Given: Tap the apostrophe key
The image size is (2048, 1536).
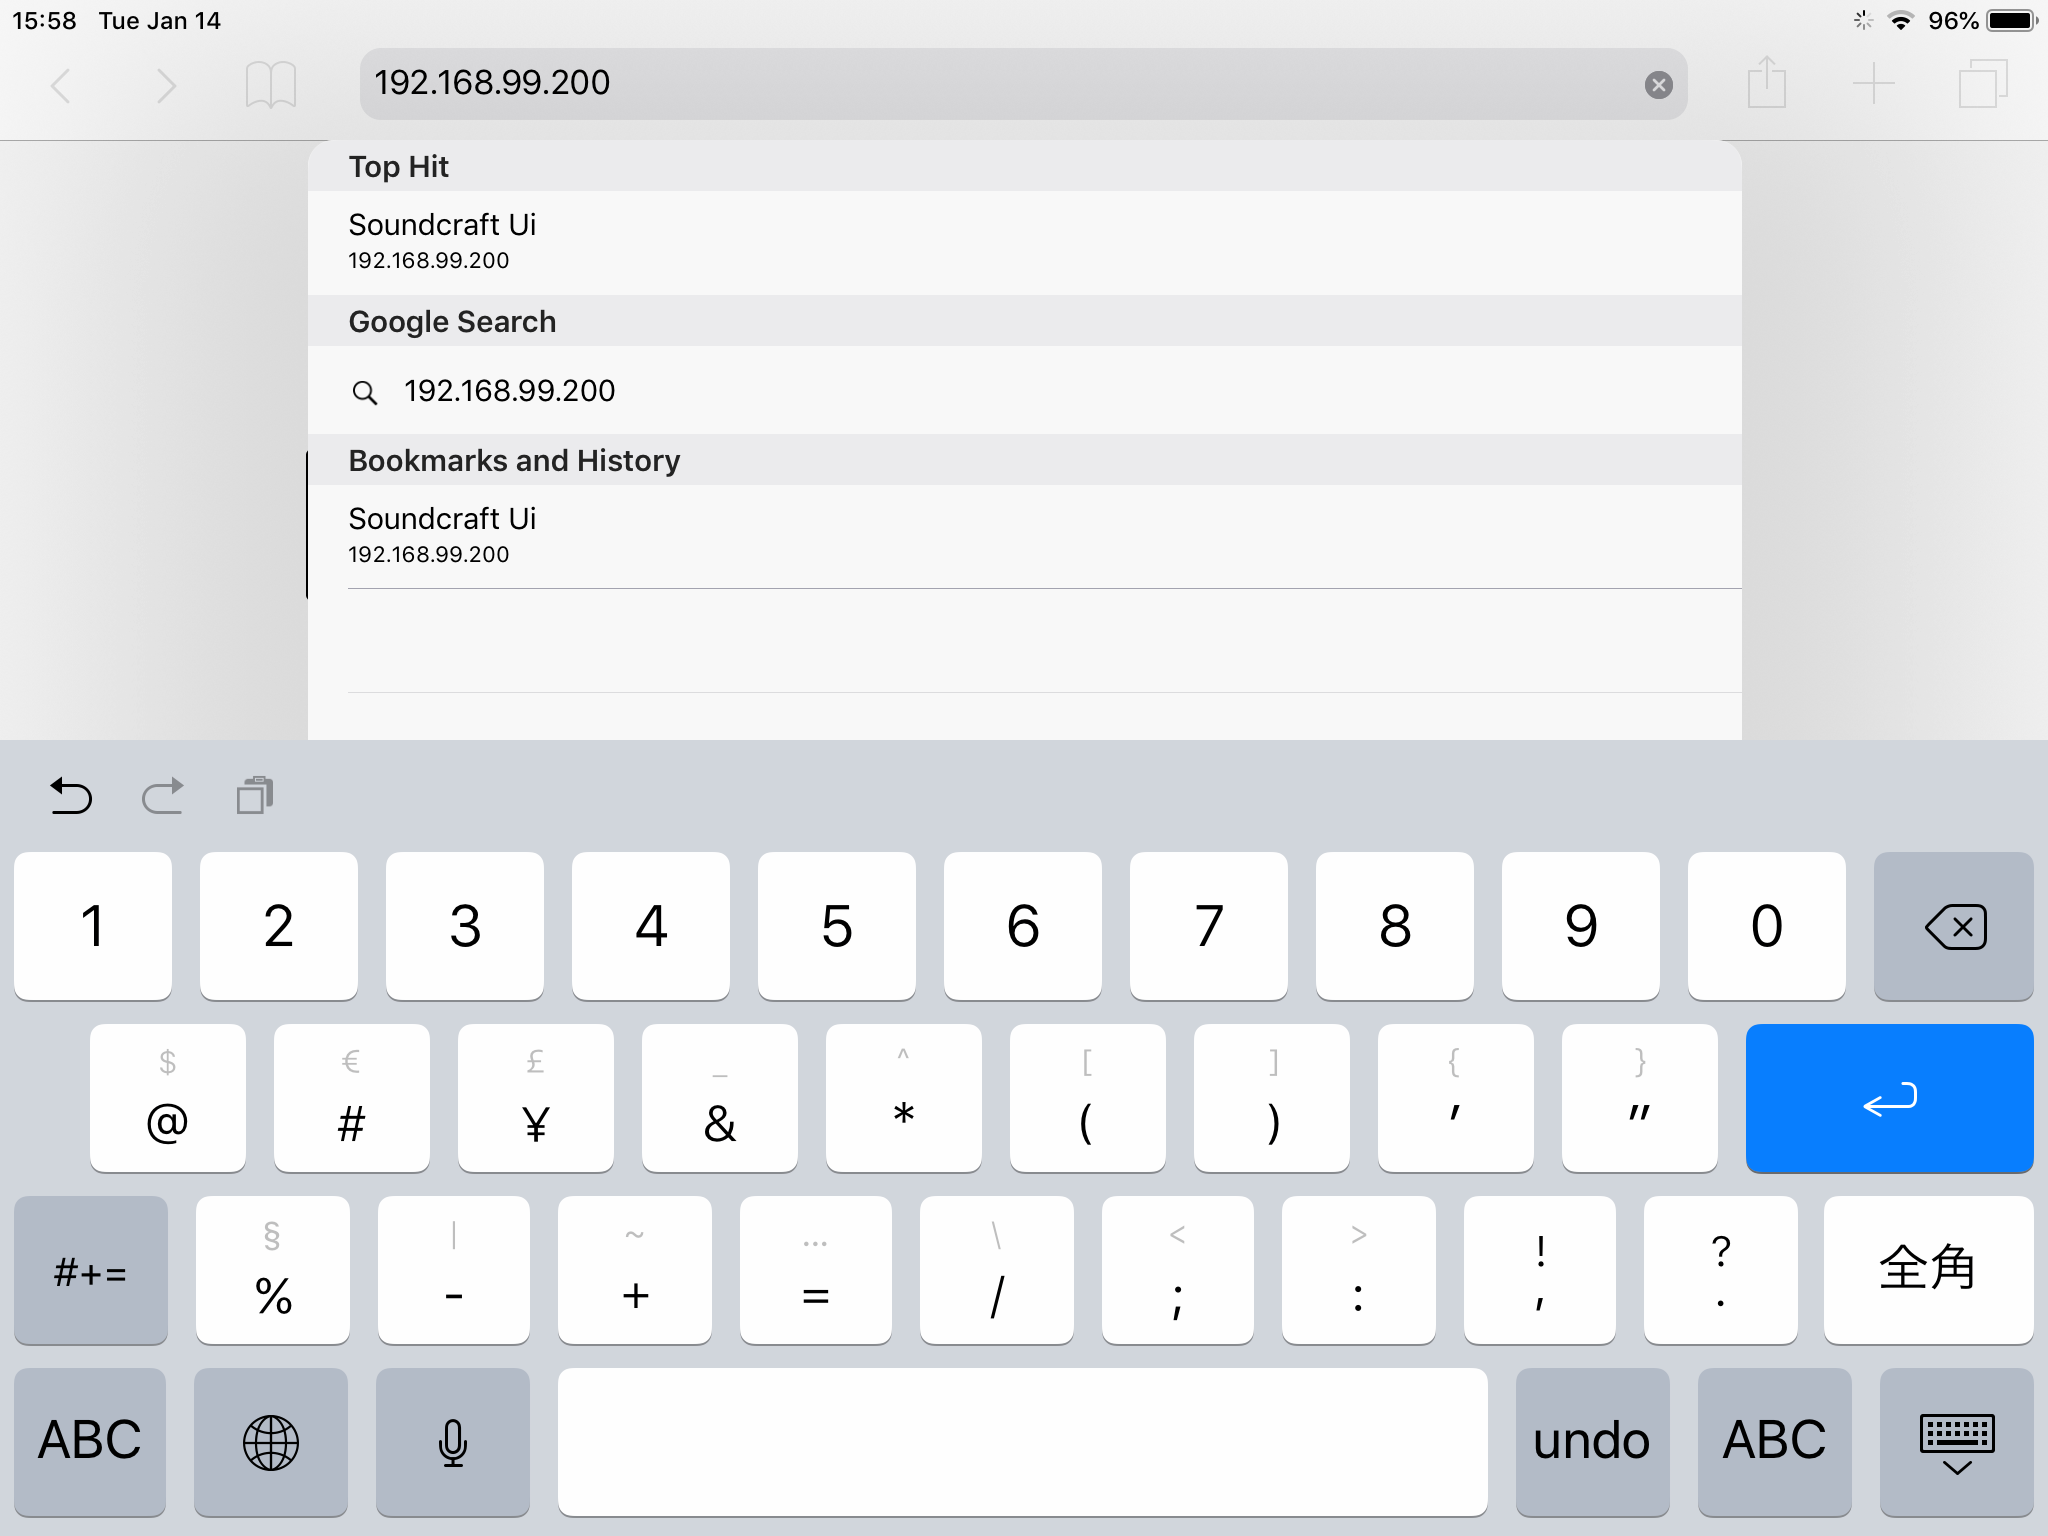Looking at the screenshot, I should pos(1456,1098).
